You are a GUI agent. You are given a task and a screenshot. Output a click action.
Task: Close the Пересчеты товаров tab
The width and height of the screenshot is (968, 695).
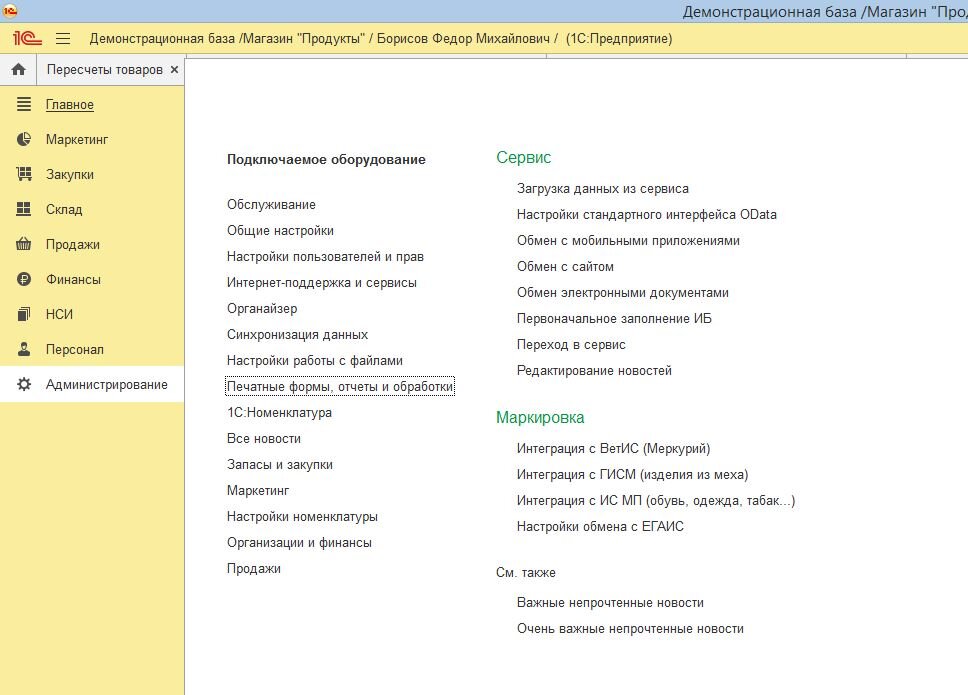pos(175,69)
